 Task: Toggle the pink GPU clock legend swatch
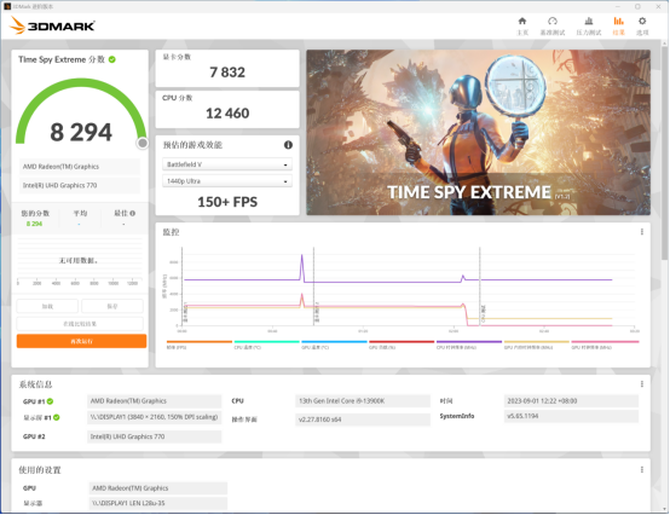pyautogui.click(x=605, y=342)
